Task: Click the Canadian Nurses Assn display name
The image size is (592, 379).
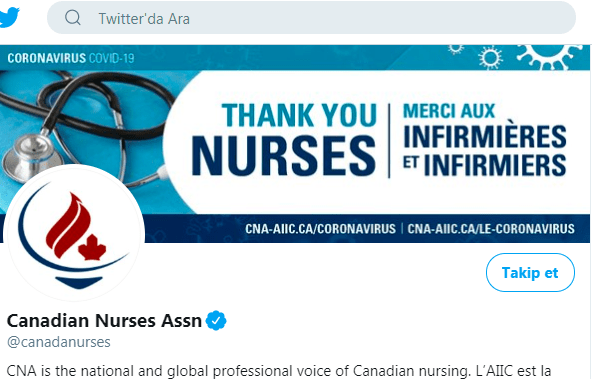Action: (x=104, y=320)
